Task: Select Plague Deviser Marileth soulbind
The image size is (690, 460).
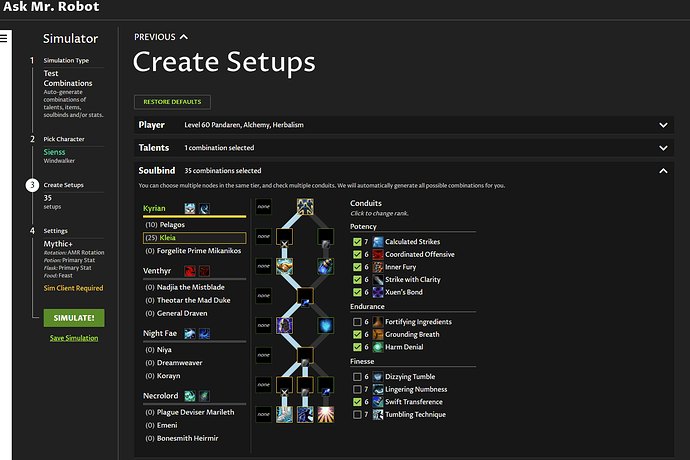Action: [194, 412]
